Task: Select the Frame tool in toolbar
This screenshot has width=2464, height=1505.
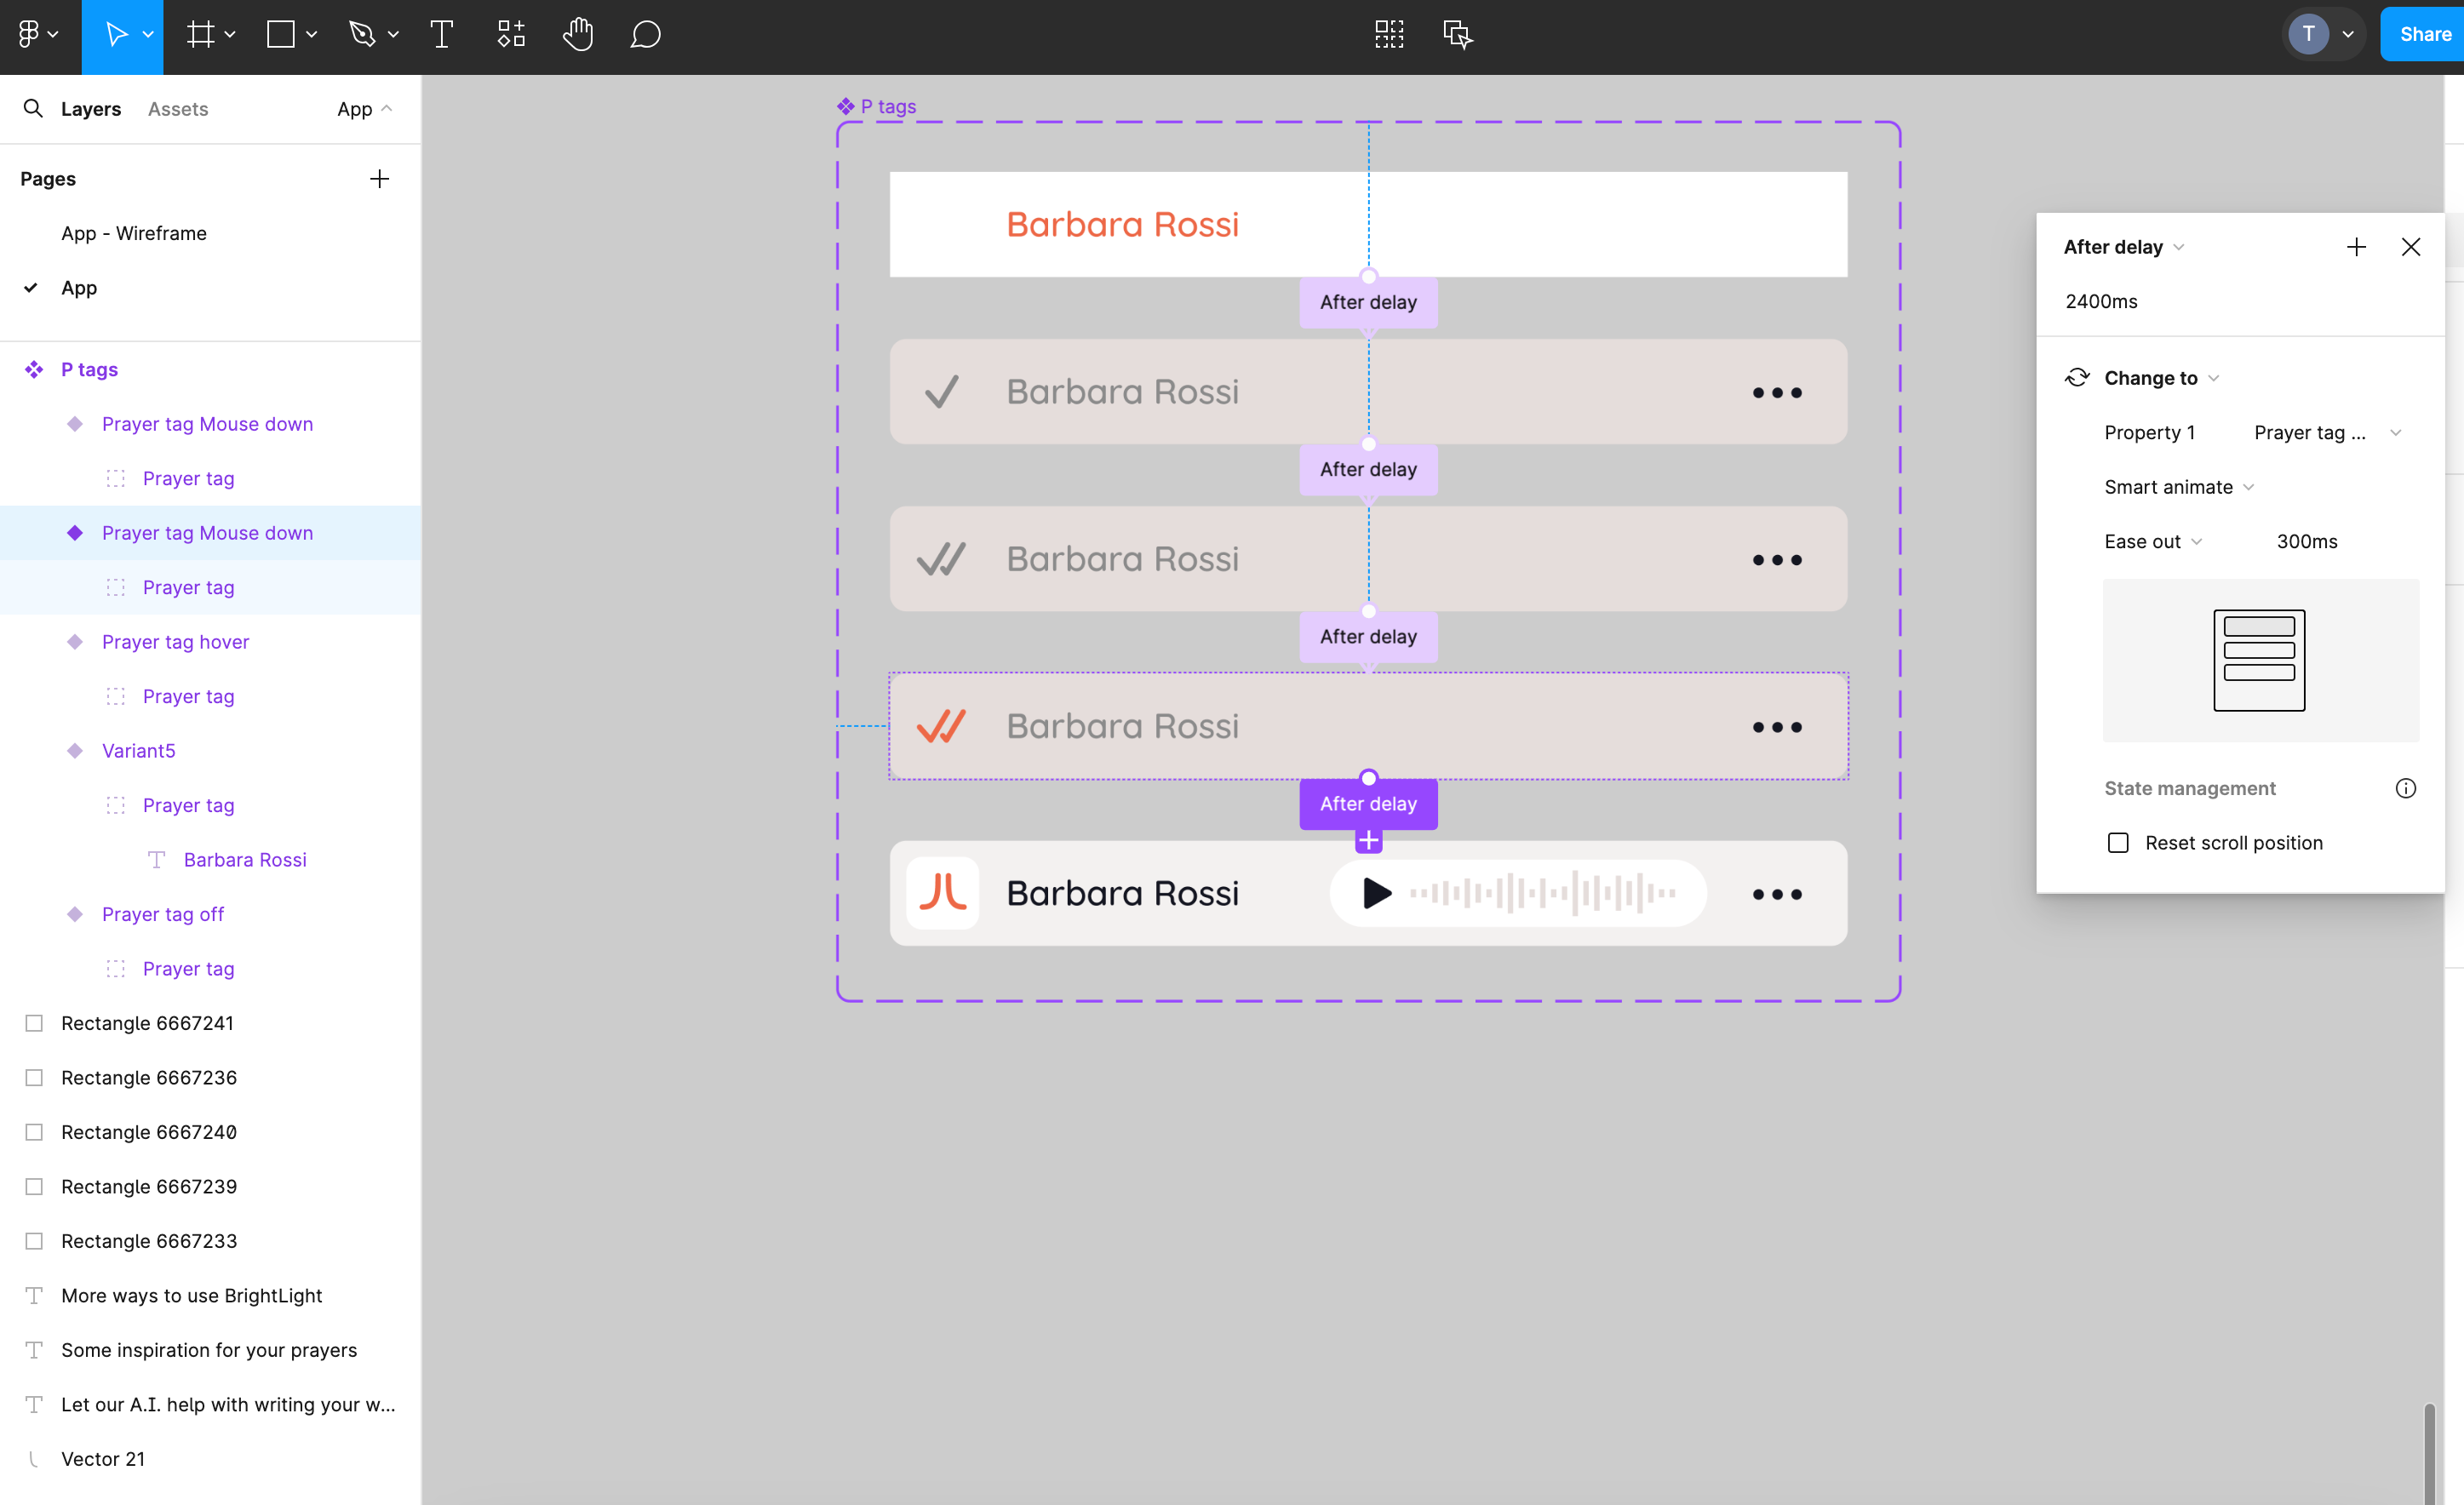Action: (199, 33)
